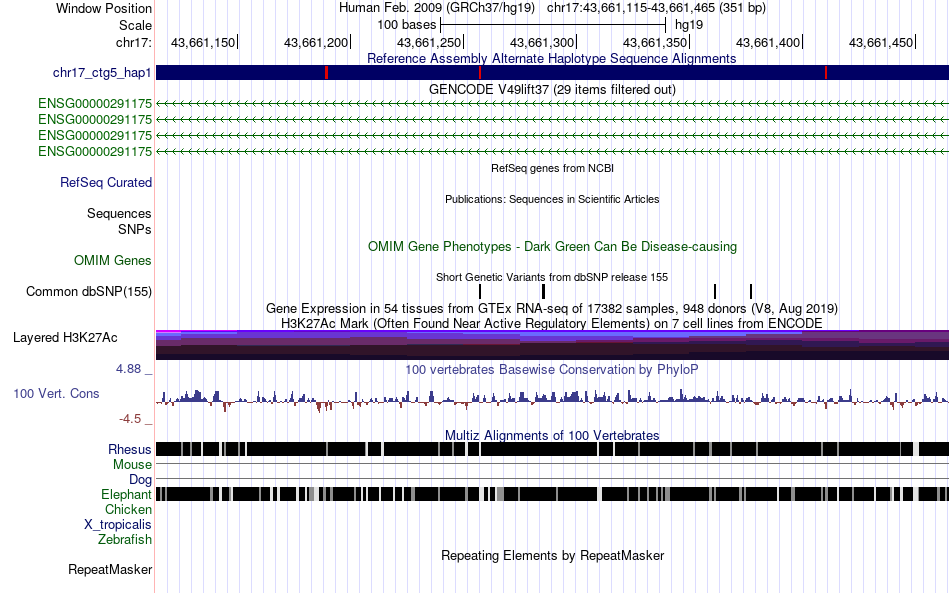This screenshot has width=950, height=593.
Task: Click the PhyloP conservation histogram
Action: 552,400
